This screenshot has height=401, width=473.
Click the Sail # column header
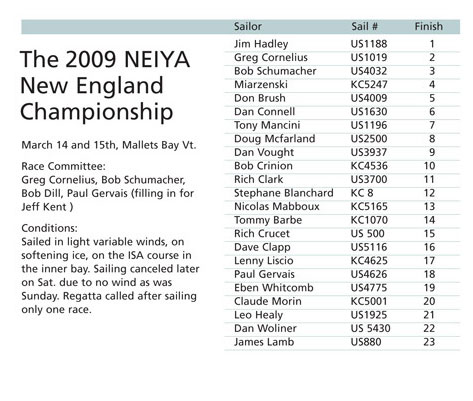click(364, 26)
